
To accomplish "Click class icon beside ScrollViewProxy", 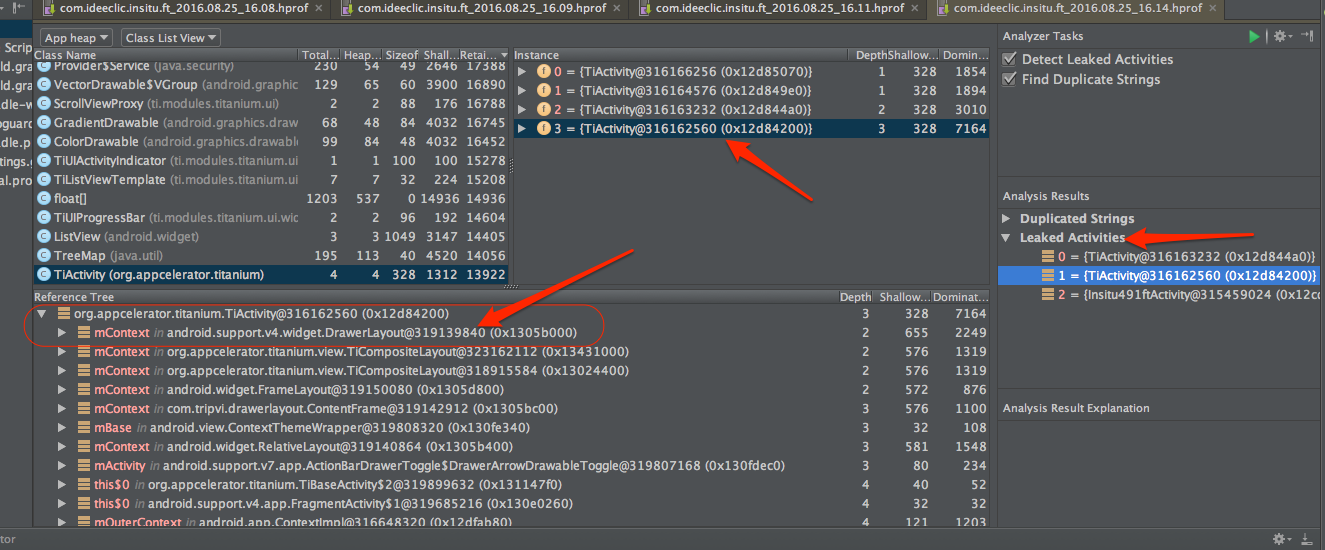I will coord(43,104).
